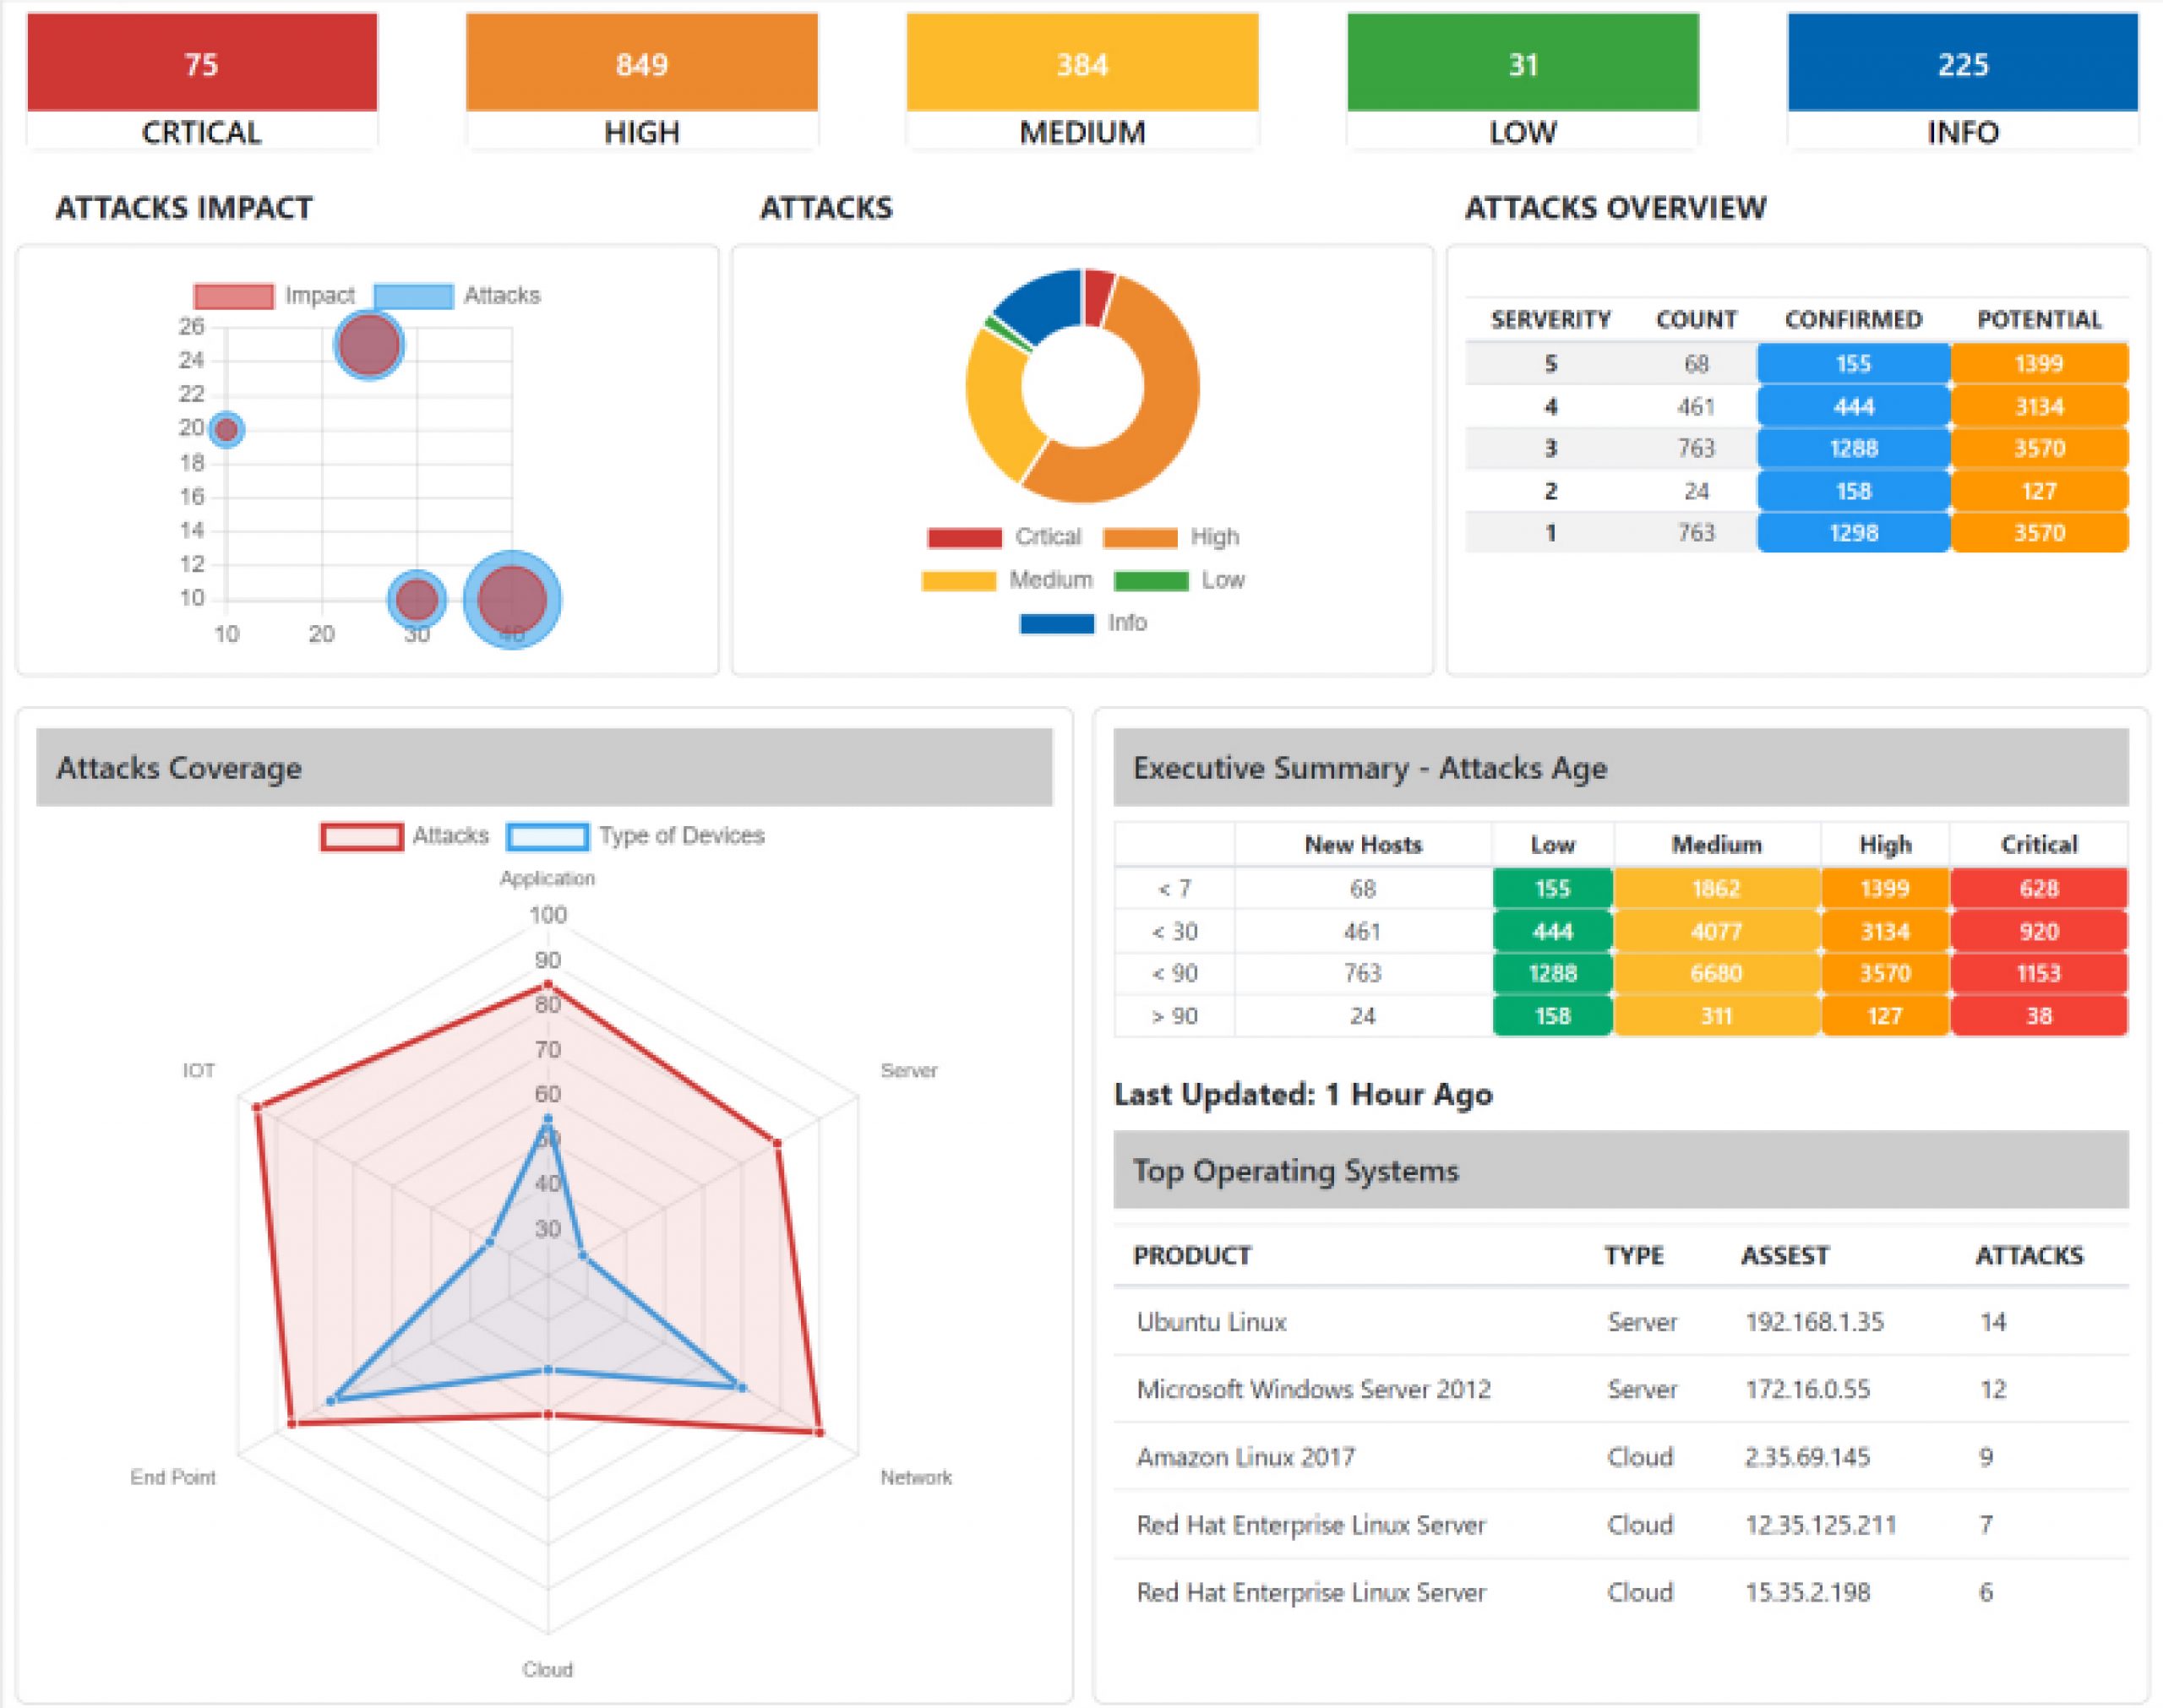Image resolution: width=2163 pixels, height=1708 pixels.
Task: Select the Amazon Linux 2017 row
Action: click(1621, 1457)
